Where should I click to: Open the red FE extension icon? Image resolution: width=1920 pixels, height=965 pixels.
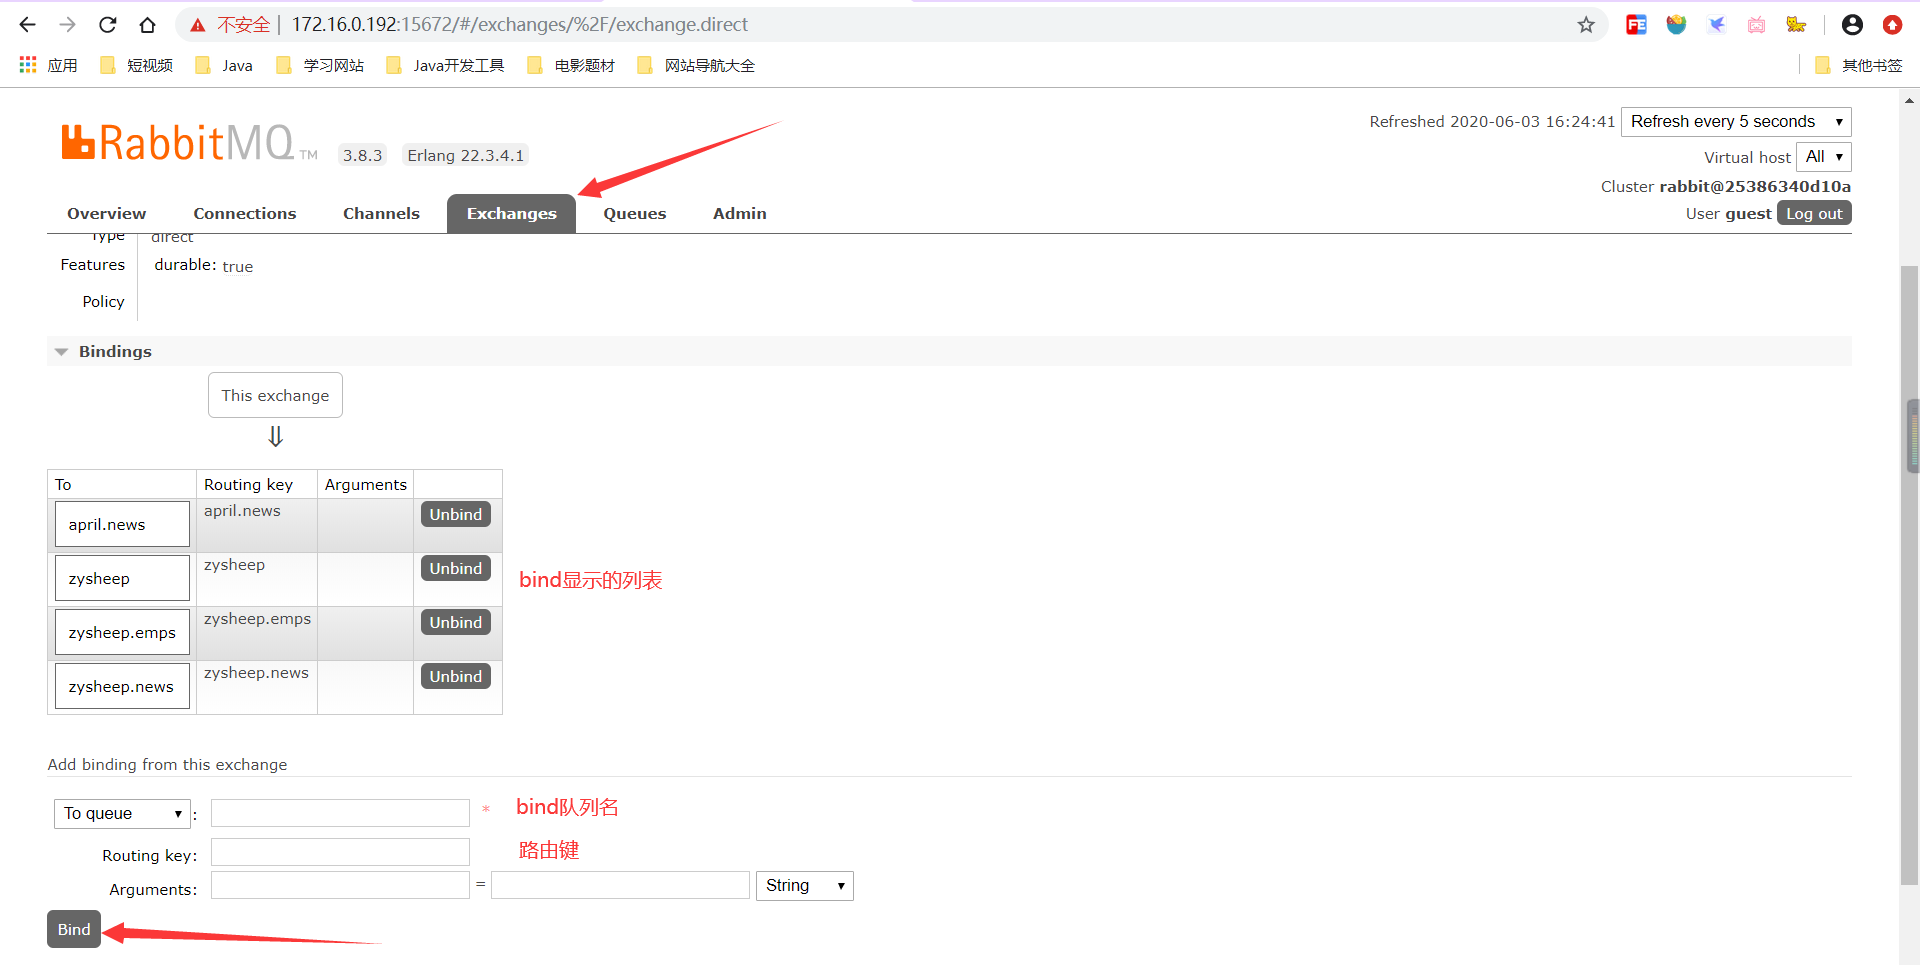pos(1636,25)
